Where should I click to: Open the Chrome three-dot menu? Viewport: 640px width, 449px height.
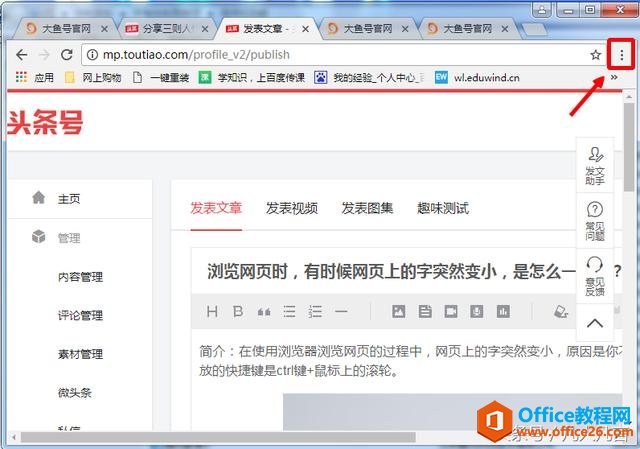(621, 55)
